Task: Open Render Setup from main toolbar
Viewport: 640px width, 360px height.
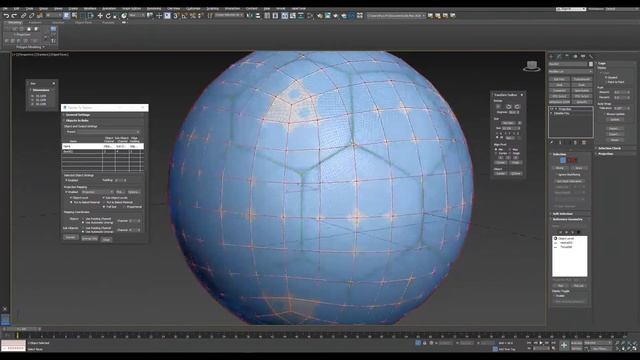Action: 320,16
